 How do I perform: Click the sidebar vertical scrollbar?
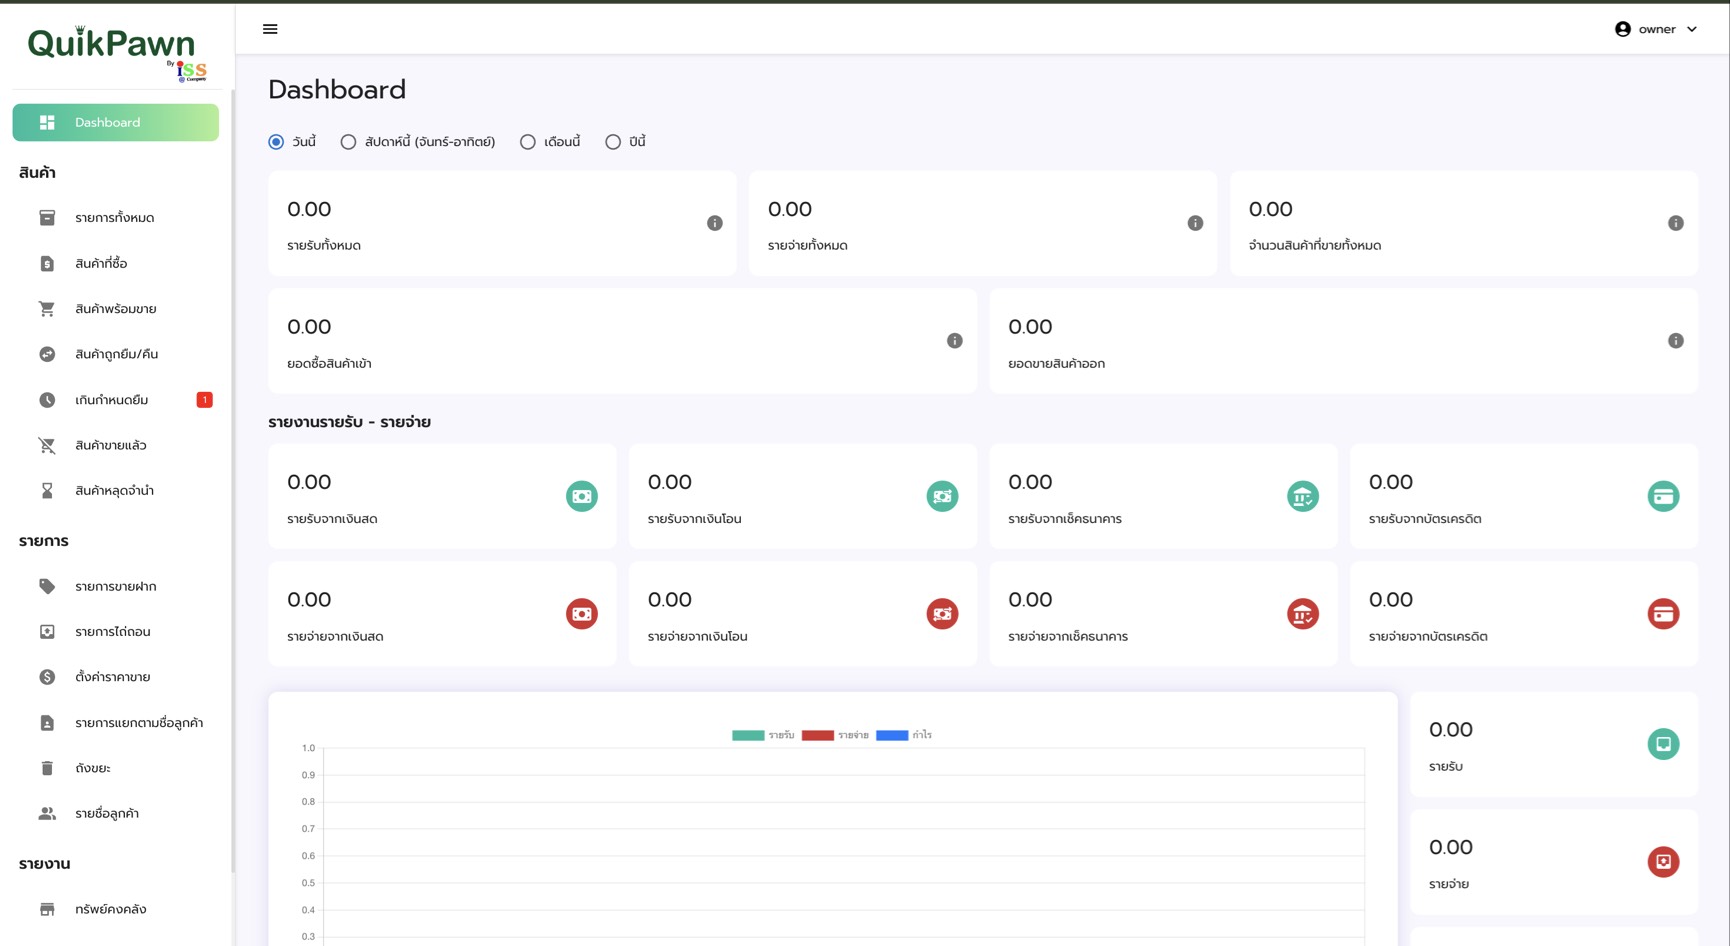click(233, 480)
